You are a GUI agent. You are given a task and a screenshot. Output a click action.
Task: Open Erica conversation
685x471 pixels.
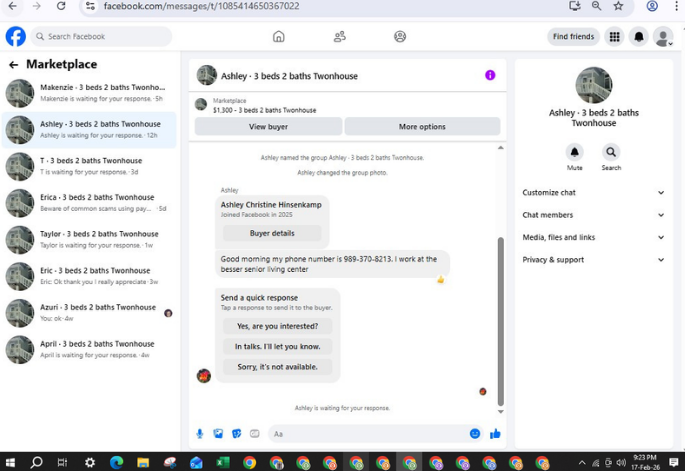pyautogui.click(x=89, y=203)
